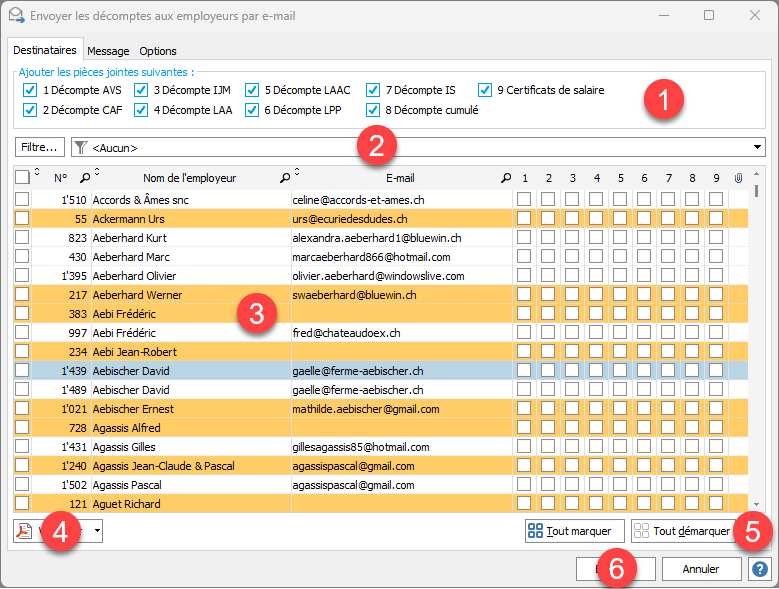Open the Options tab

pyautogui.click(x=158, y=51)
